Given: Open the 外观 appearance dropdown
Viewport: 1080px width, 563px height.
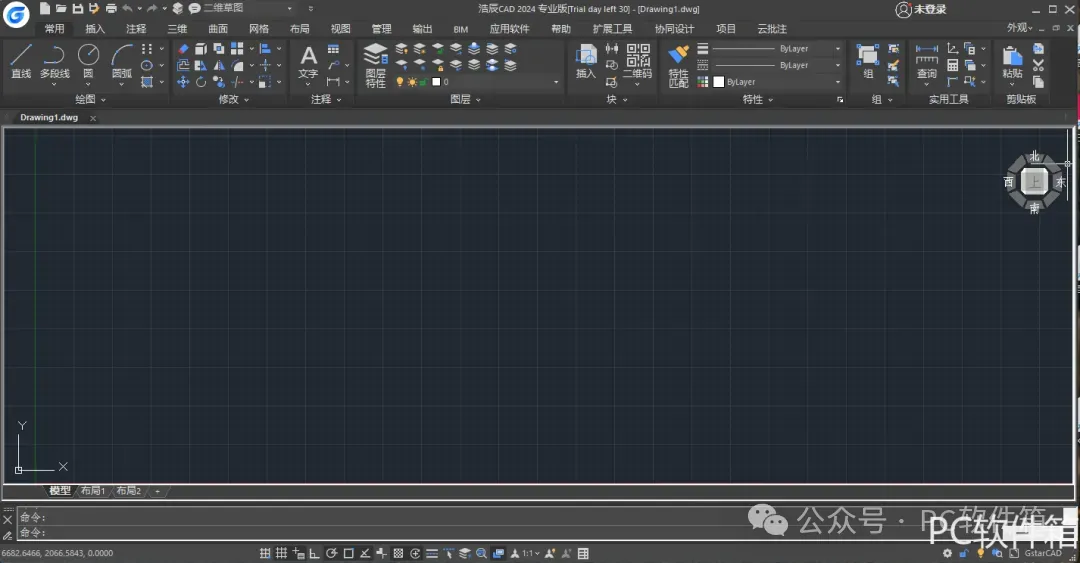Looking at the screenshot, I should (x=1019, y=28).
